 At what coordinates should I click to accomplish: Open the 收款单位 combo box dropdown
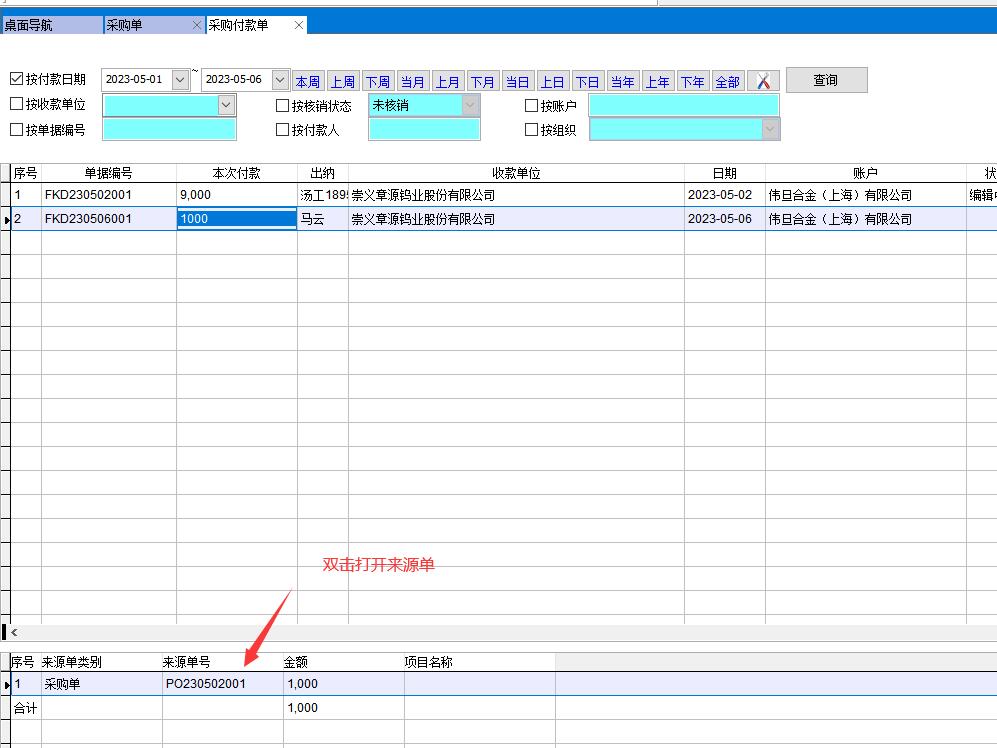226,104
